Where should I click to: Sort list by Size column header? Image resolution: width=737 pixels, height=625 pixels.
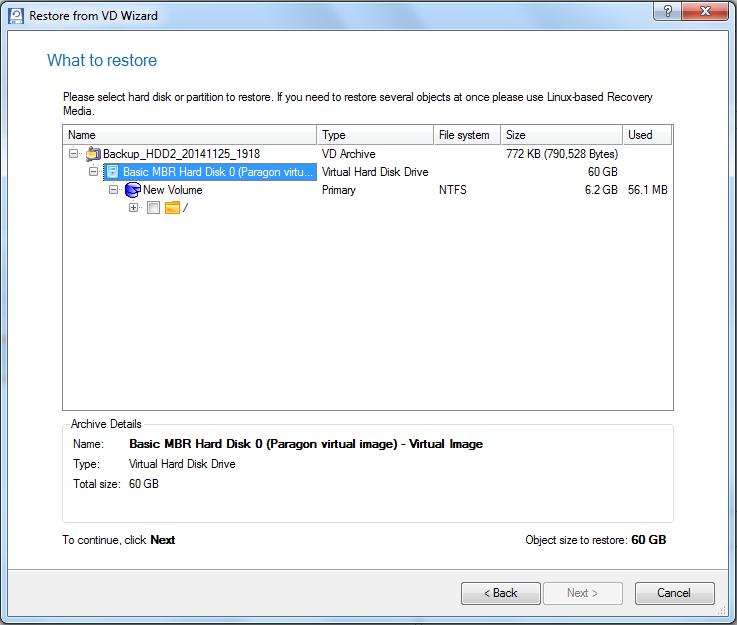(x=562, y=135)
